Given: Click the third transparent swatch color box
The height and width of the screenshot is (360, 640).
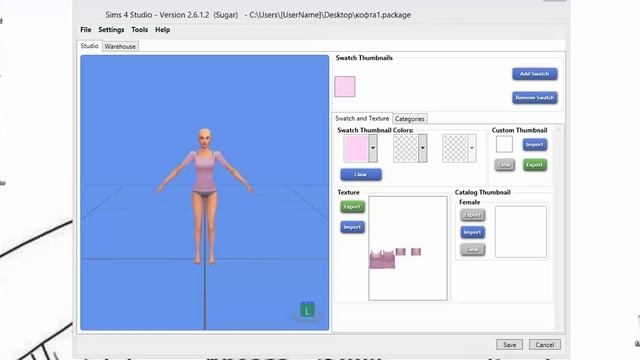Looking at the screenshot, I should click(455, 149).
